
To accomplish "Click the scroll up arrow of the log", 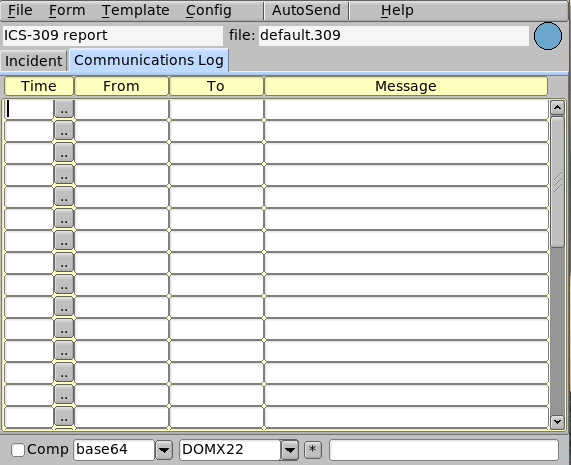I will (557, 107).
